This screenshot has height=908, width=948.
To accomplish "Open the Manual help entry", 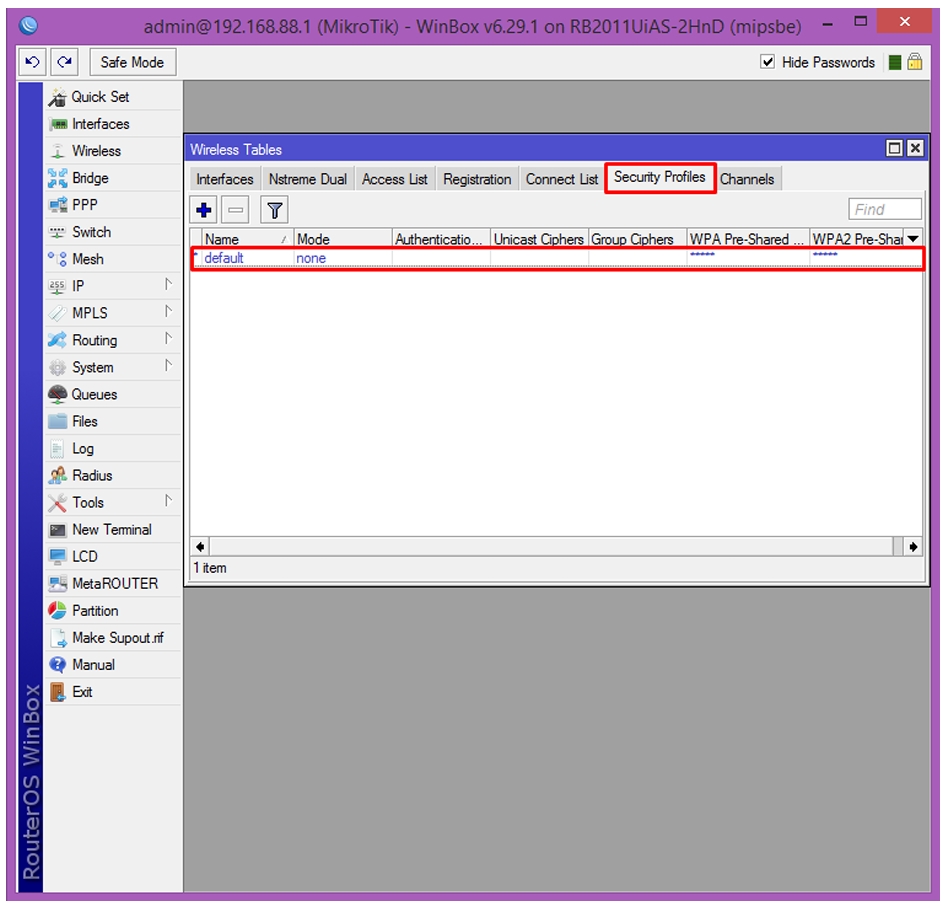I will pos(114,664).
